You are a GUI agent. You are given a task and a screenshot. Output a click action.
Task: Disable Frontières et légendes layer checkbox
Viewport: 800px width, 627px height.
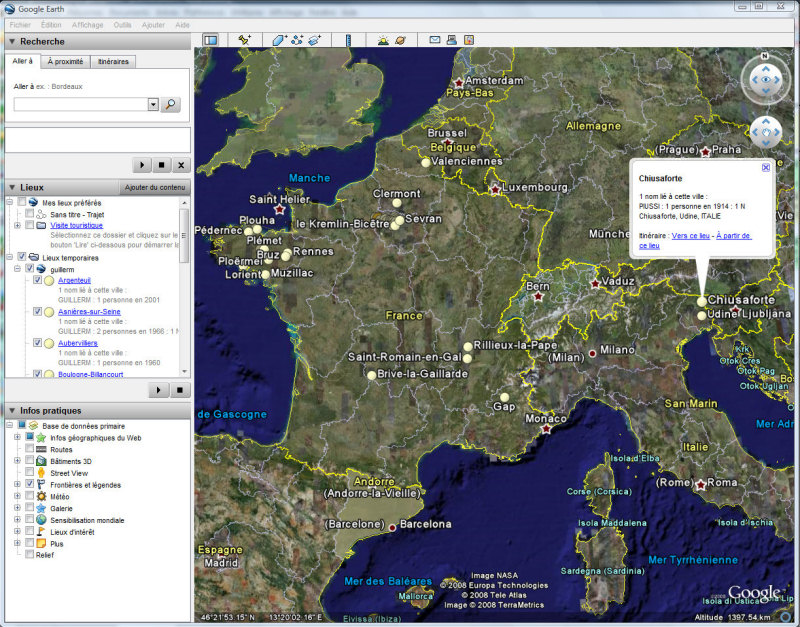(x=29, y=484)
